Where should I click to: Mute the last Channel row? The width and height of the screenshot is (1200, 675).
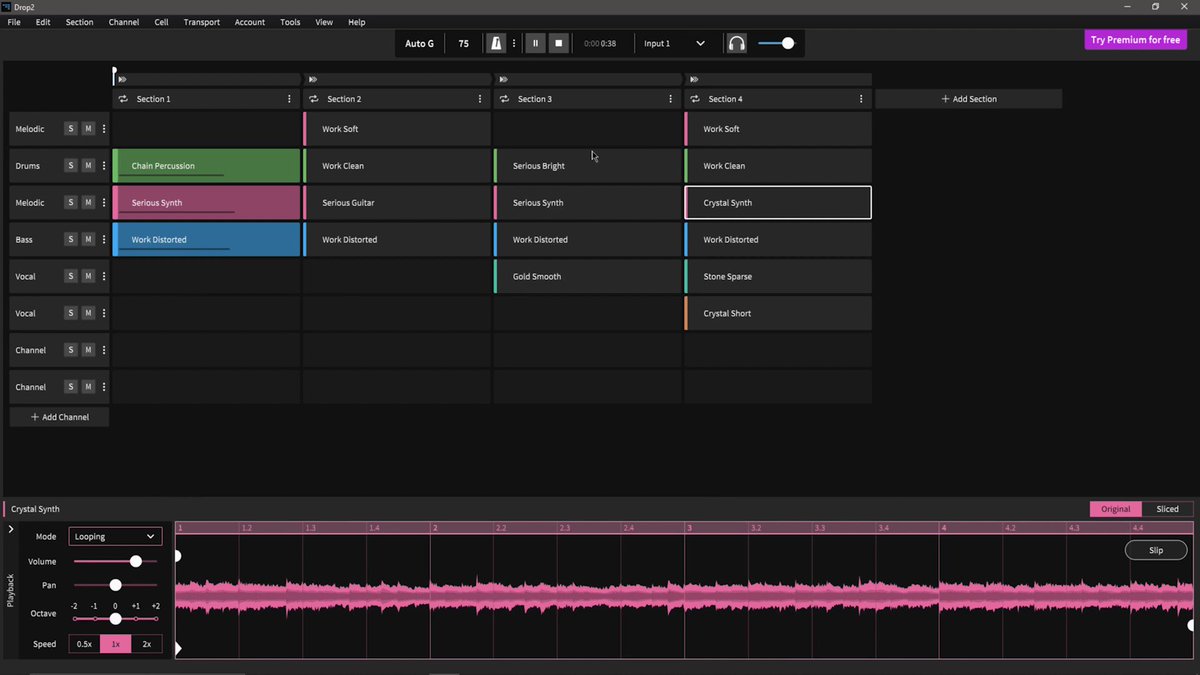pyautogui.click(x=88, y=387)
